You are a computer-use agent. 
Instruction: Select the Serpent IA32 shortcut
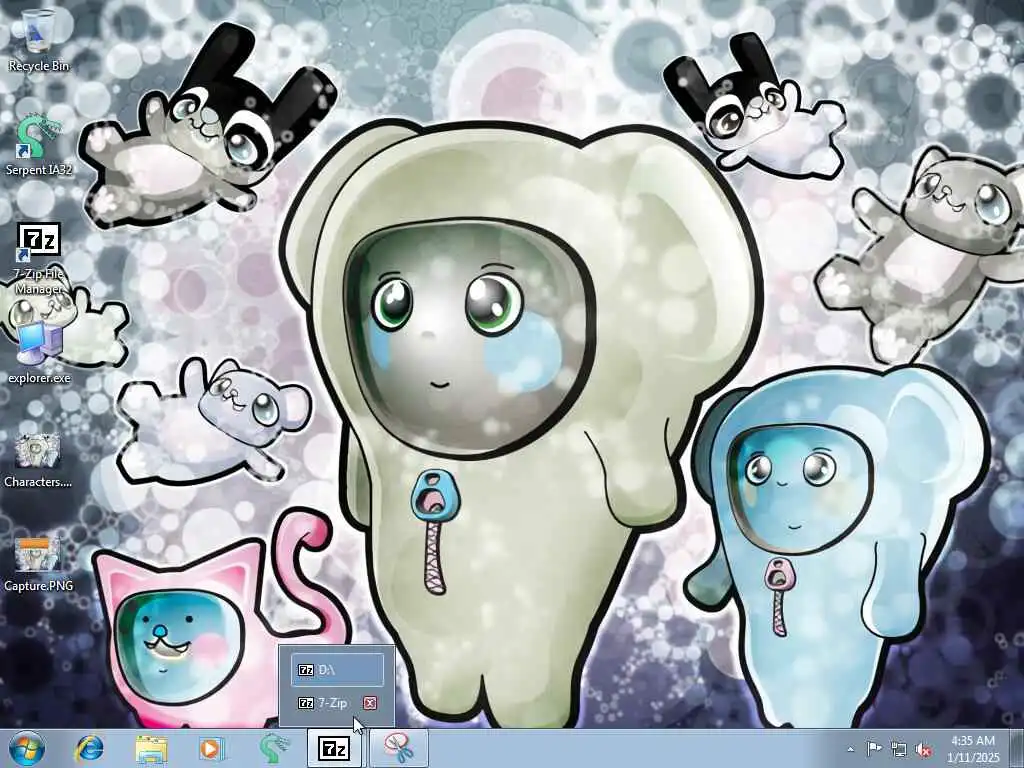(38, 145)
